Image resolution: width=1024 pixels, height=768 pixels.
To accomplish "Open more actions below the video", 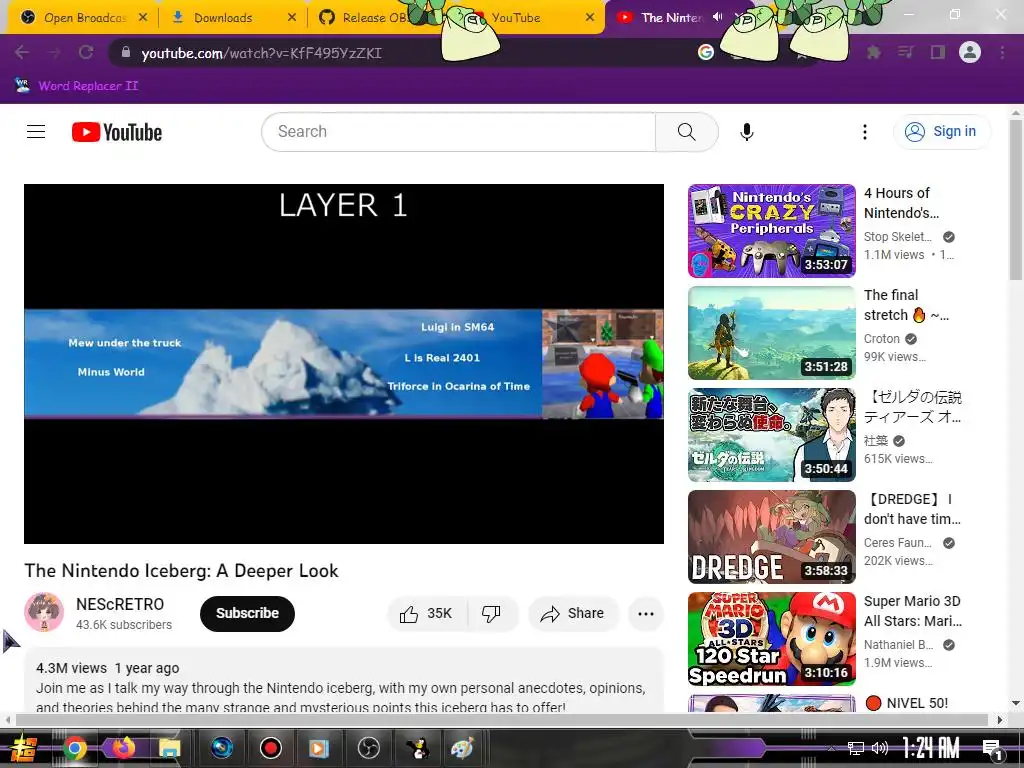I will [646, 614].
